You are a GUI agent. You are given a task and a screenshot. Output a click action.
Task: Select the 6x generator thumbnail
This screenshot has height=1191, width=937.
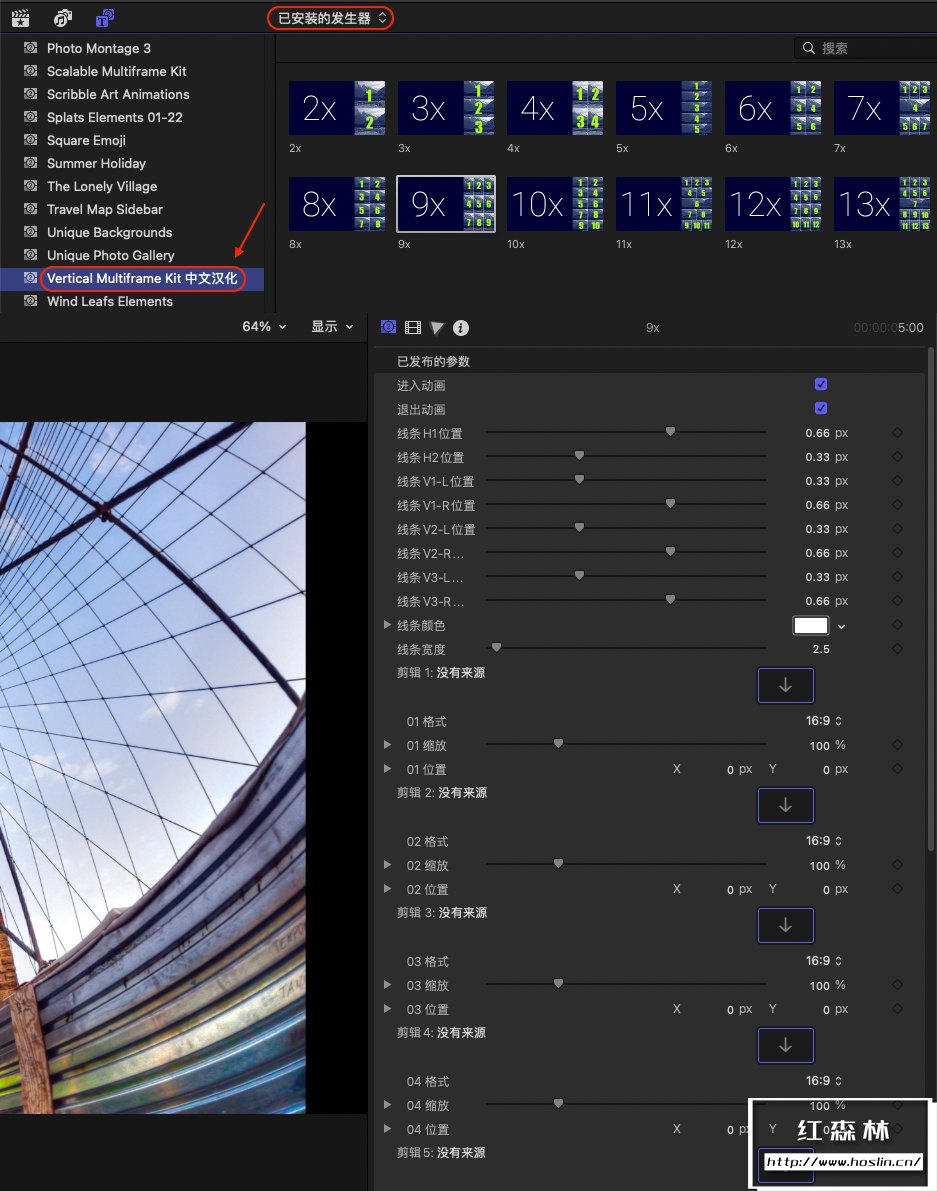coord(773,109)
